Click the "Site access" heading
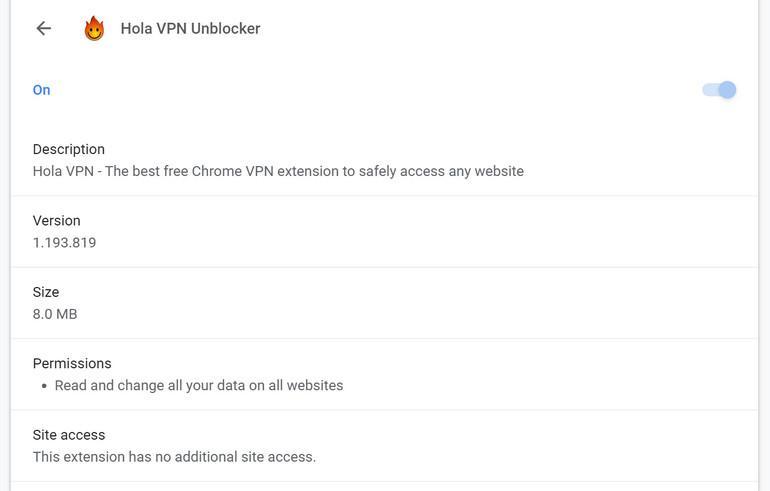 coord(69,435)
